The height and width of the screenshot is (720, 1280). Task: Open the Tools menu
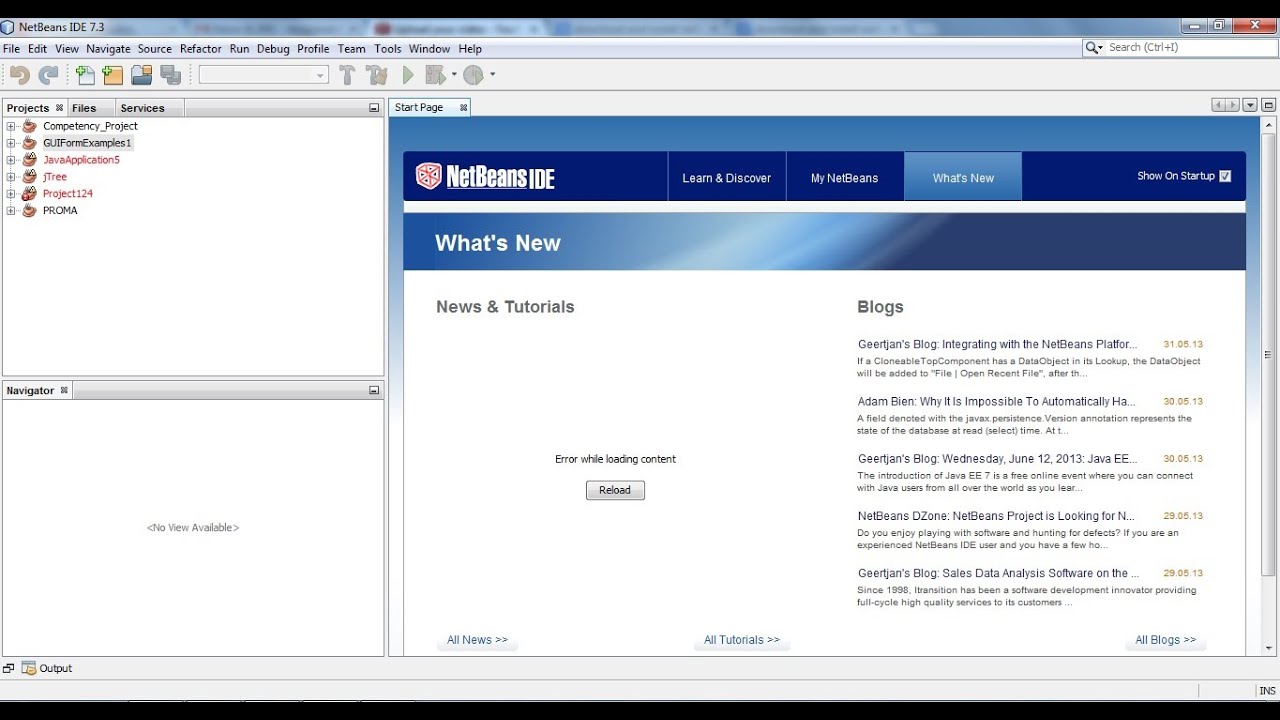tap(388, 48)
